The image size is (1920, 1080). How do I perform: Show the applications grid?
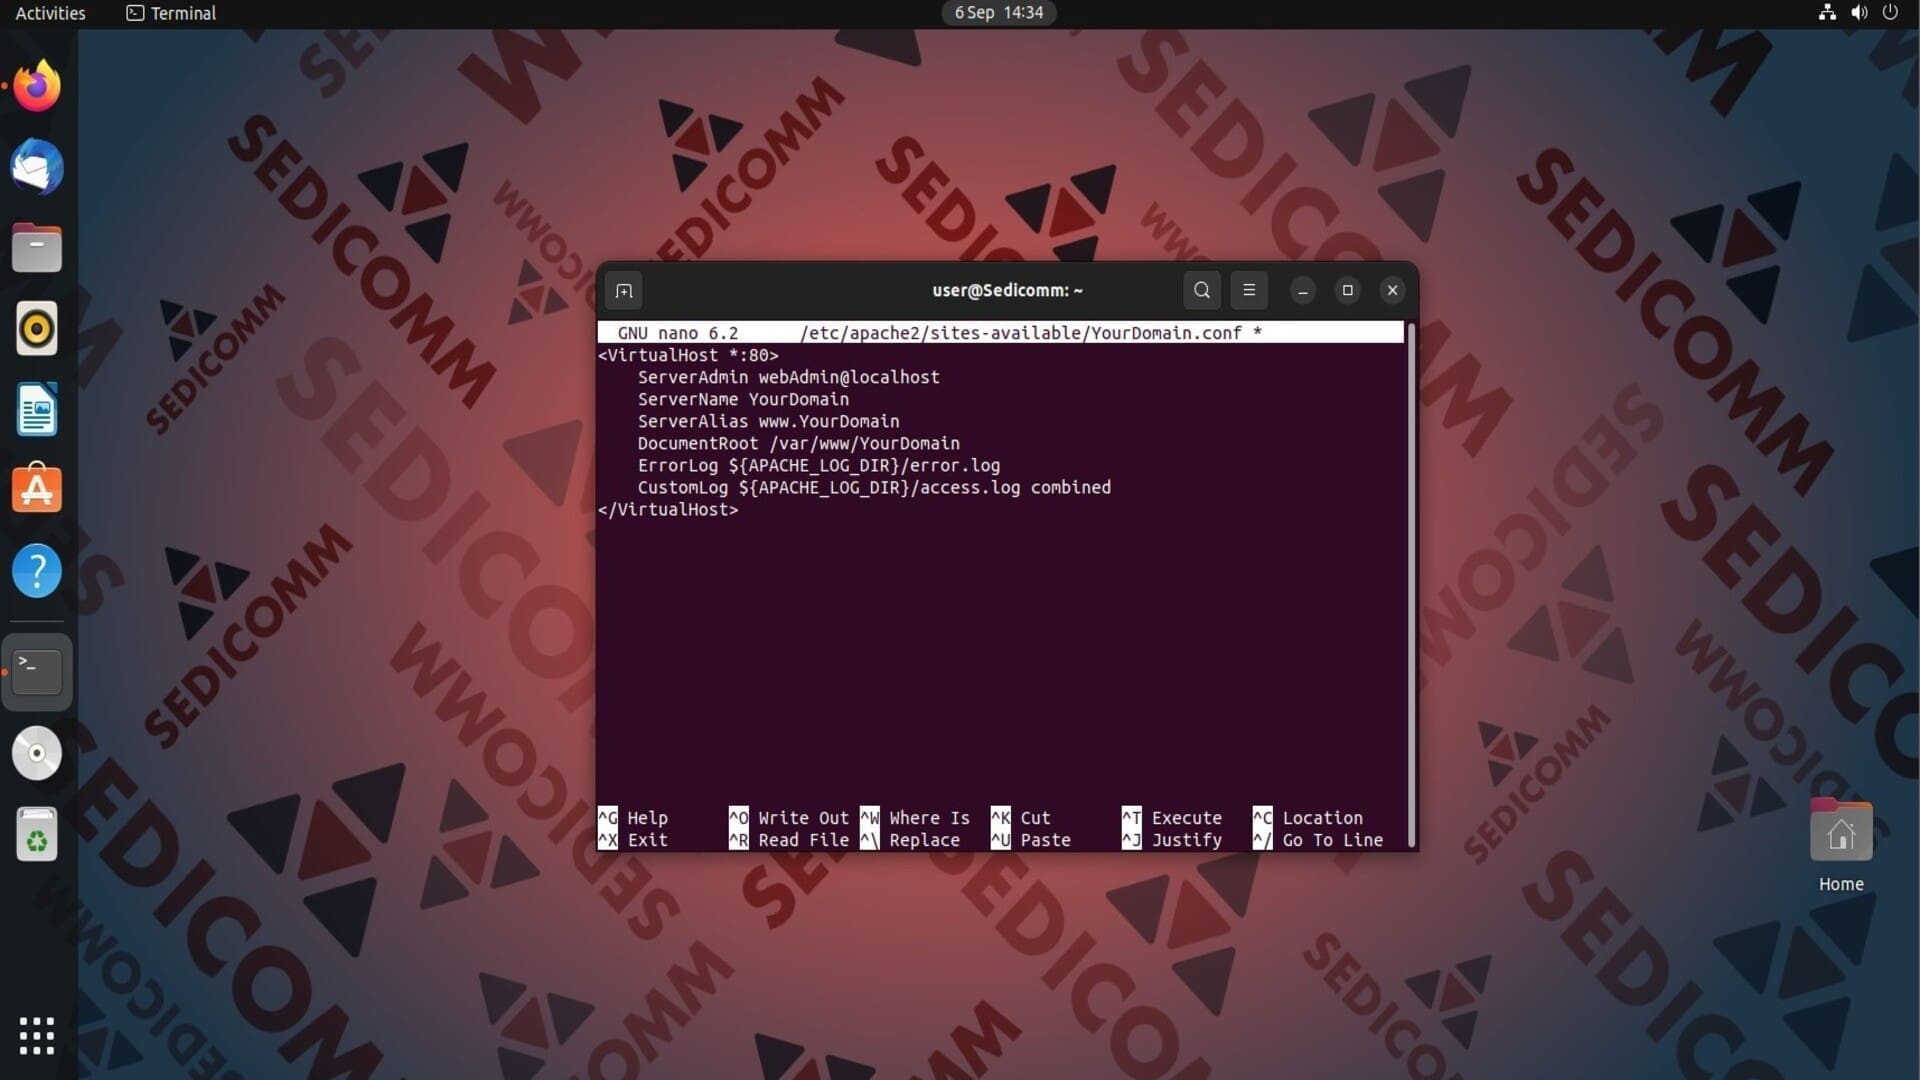pos(37,1036)
